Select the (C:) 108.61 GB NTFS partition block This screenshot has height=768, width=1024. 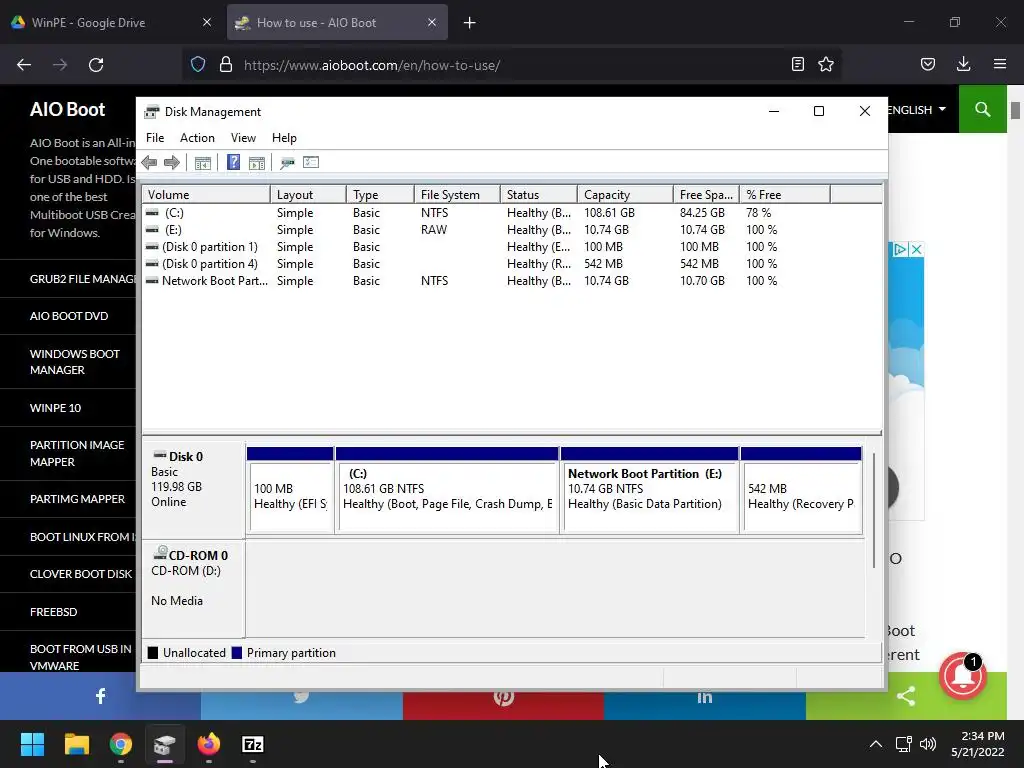(x=447, y=491)
